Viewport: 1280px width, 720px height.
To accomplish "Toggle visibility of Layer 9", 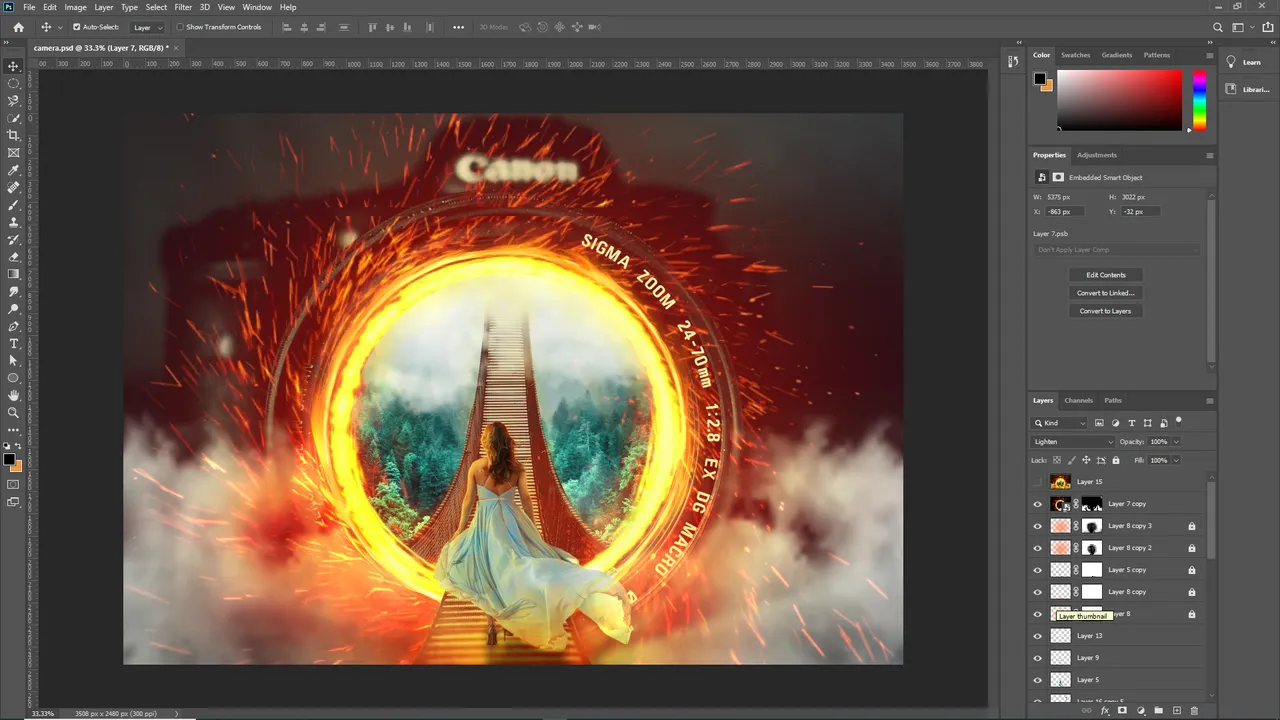I will [x=1037, y=658].
